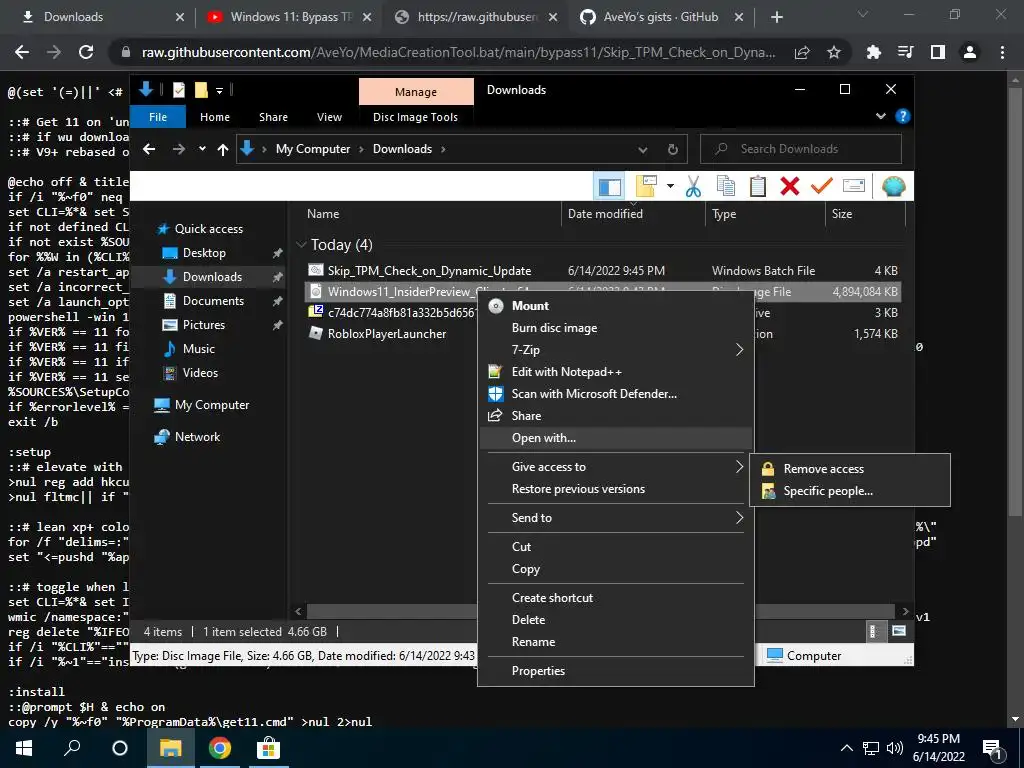Switch to AveYo's gists GitHub tab
1024x768 pixels.
pyautogui.click(x=661, y=17)
